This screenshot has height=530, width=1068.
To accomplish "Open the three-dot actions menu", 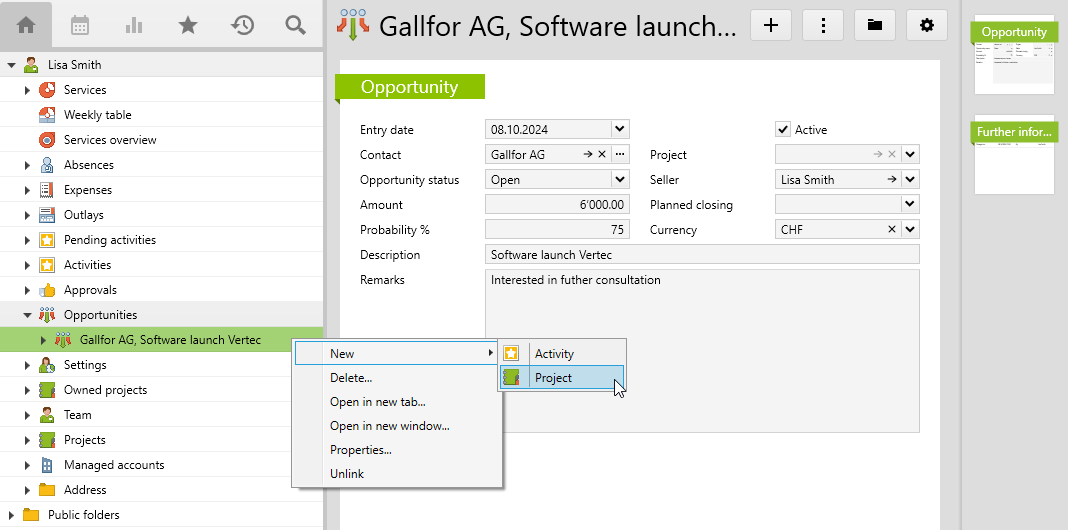I will [823, 26].
